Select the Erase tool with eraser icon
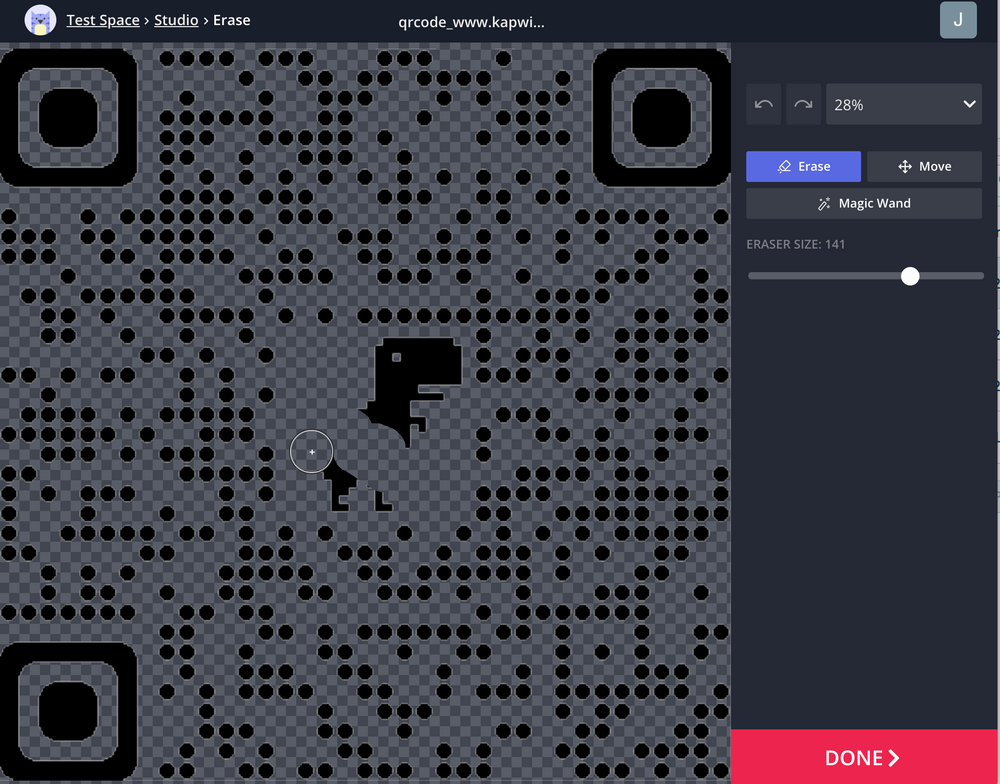 (803, 166)
